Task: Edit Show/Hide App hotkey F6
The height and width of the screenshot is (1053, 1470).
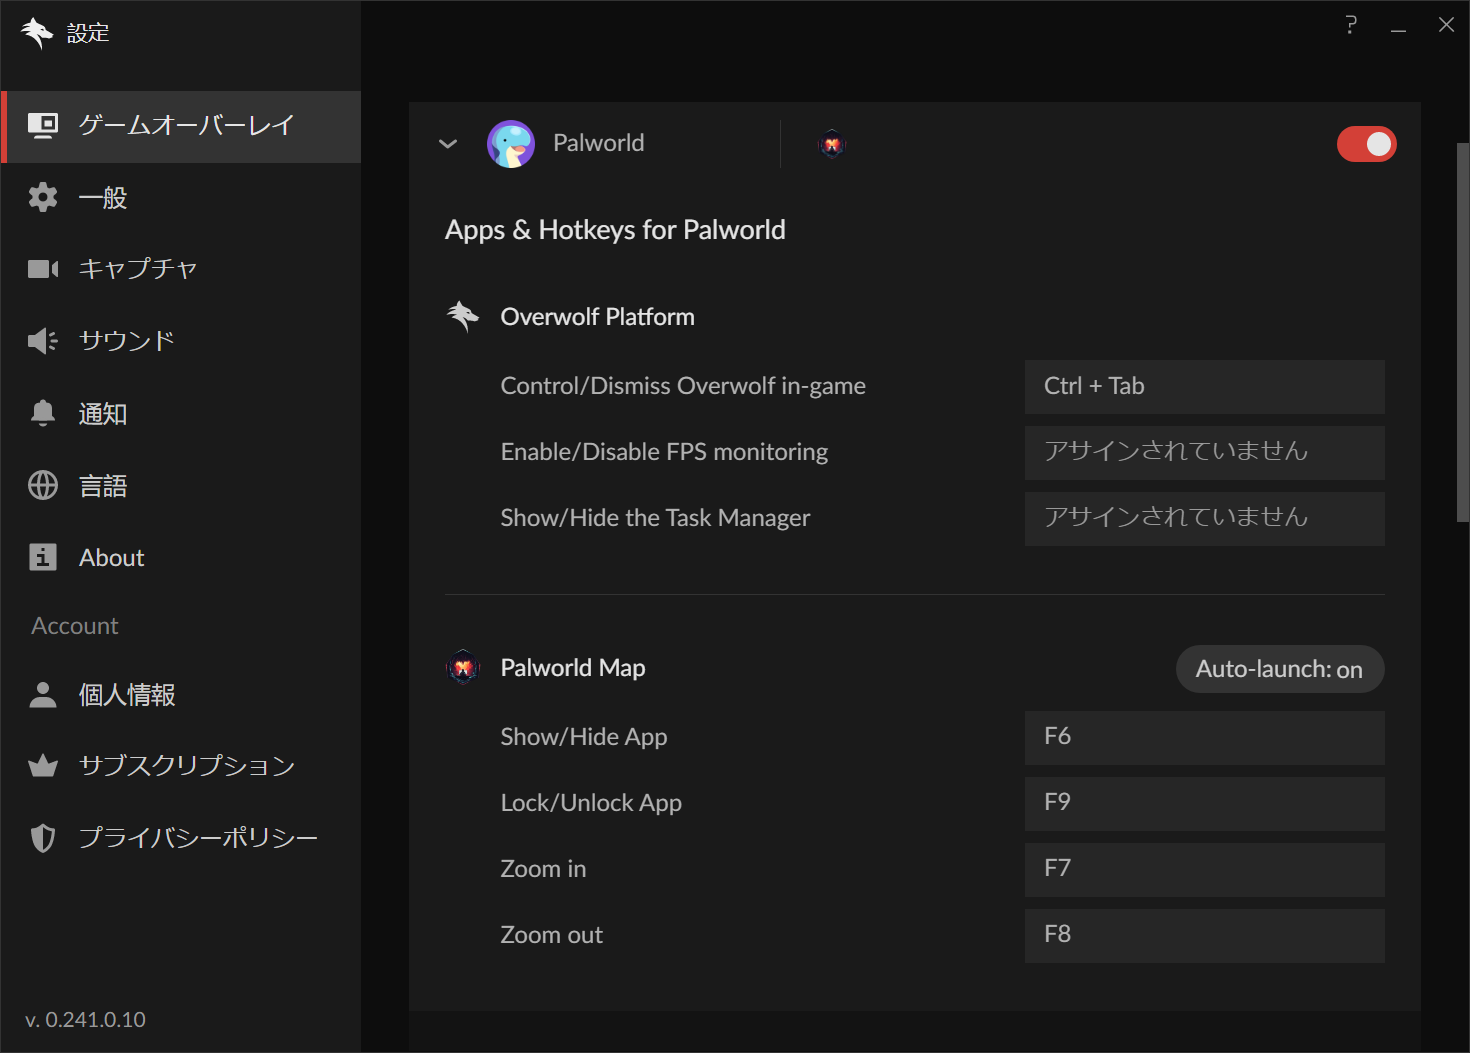Action: (1205, 738)
